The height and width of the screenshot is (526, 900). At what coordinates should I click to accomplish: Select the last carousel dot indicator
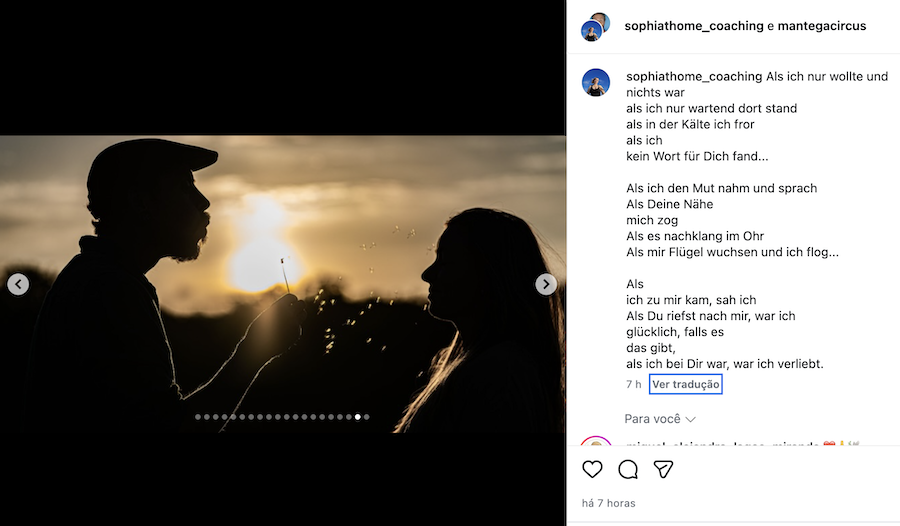367,417
